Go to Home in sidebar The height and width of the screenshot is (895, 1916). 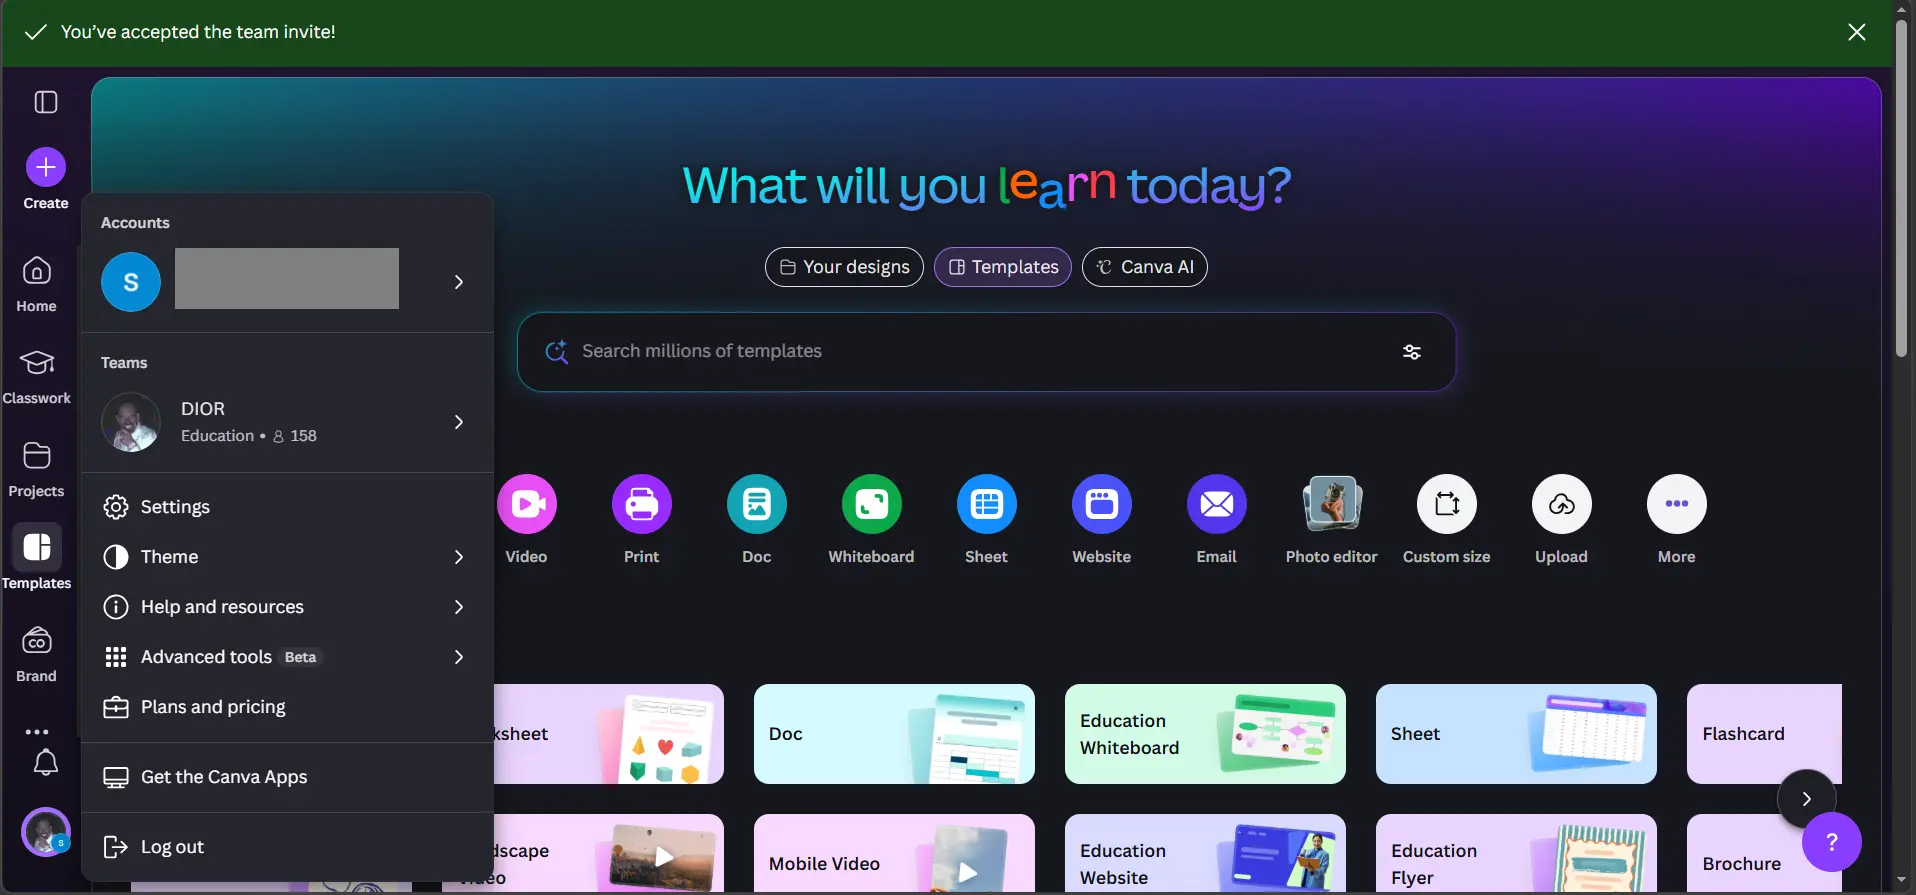click(x=37, y=284)
